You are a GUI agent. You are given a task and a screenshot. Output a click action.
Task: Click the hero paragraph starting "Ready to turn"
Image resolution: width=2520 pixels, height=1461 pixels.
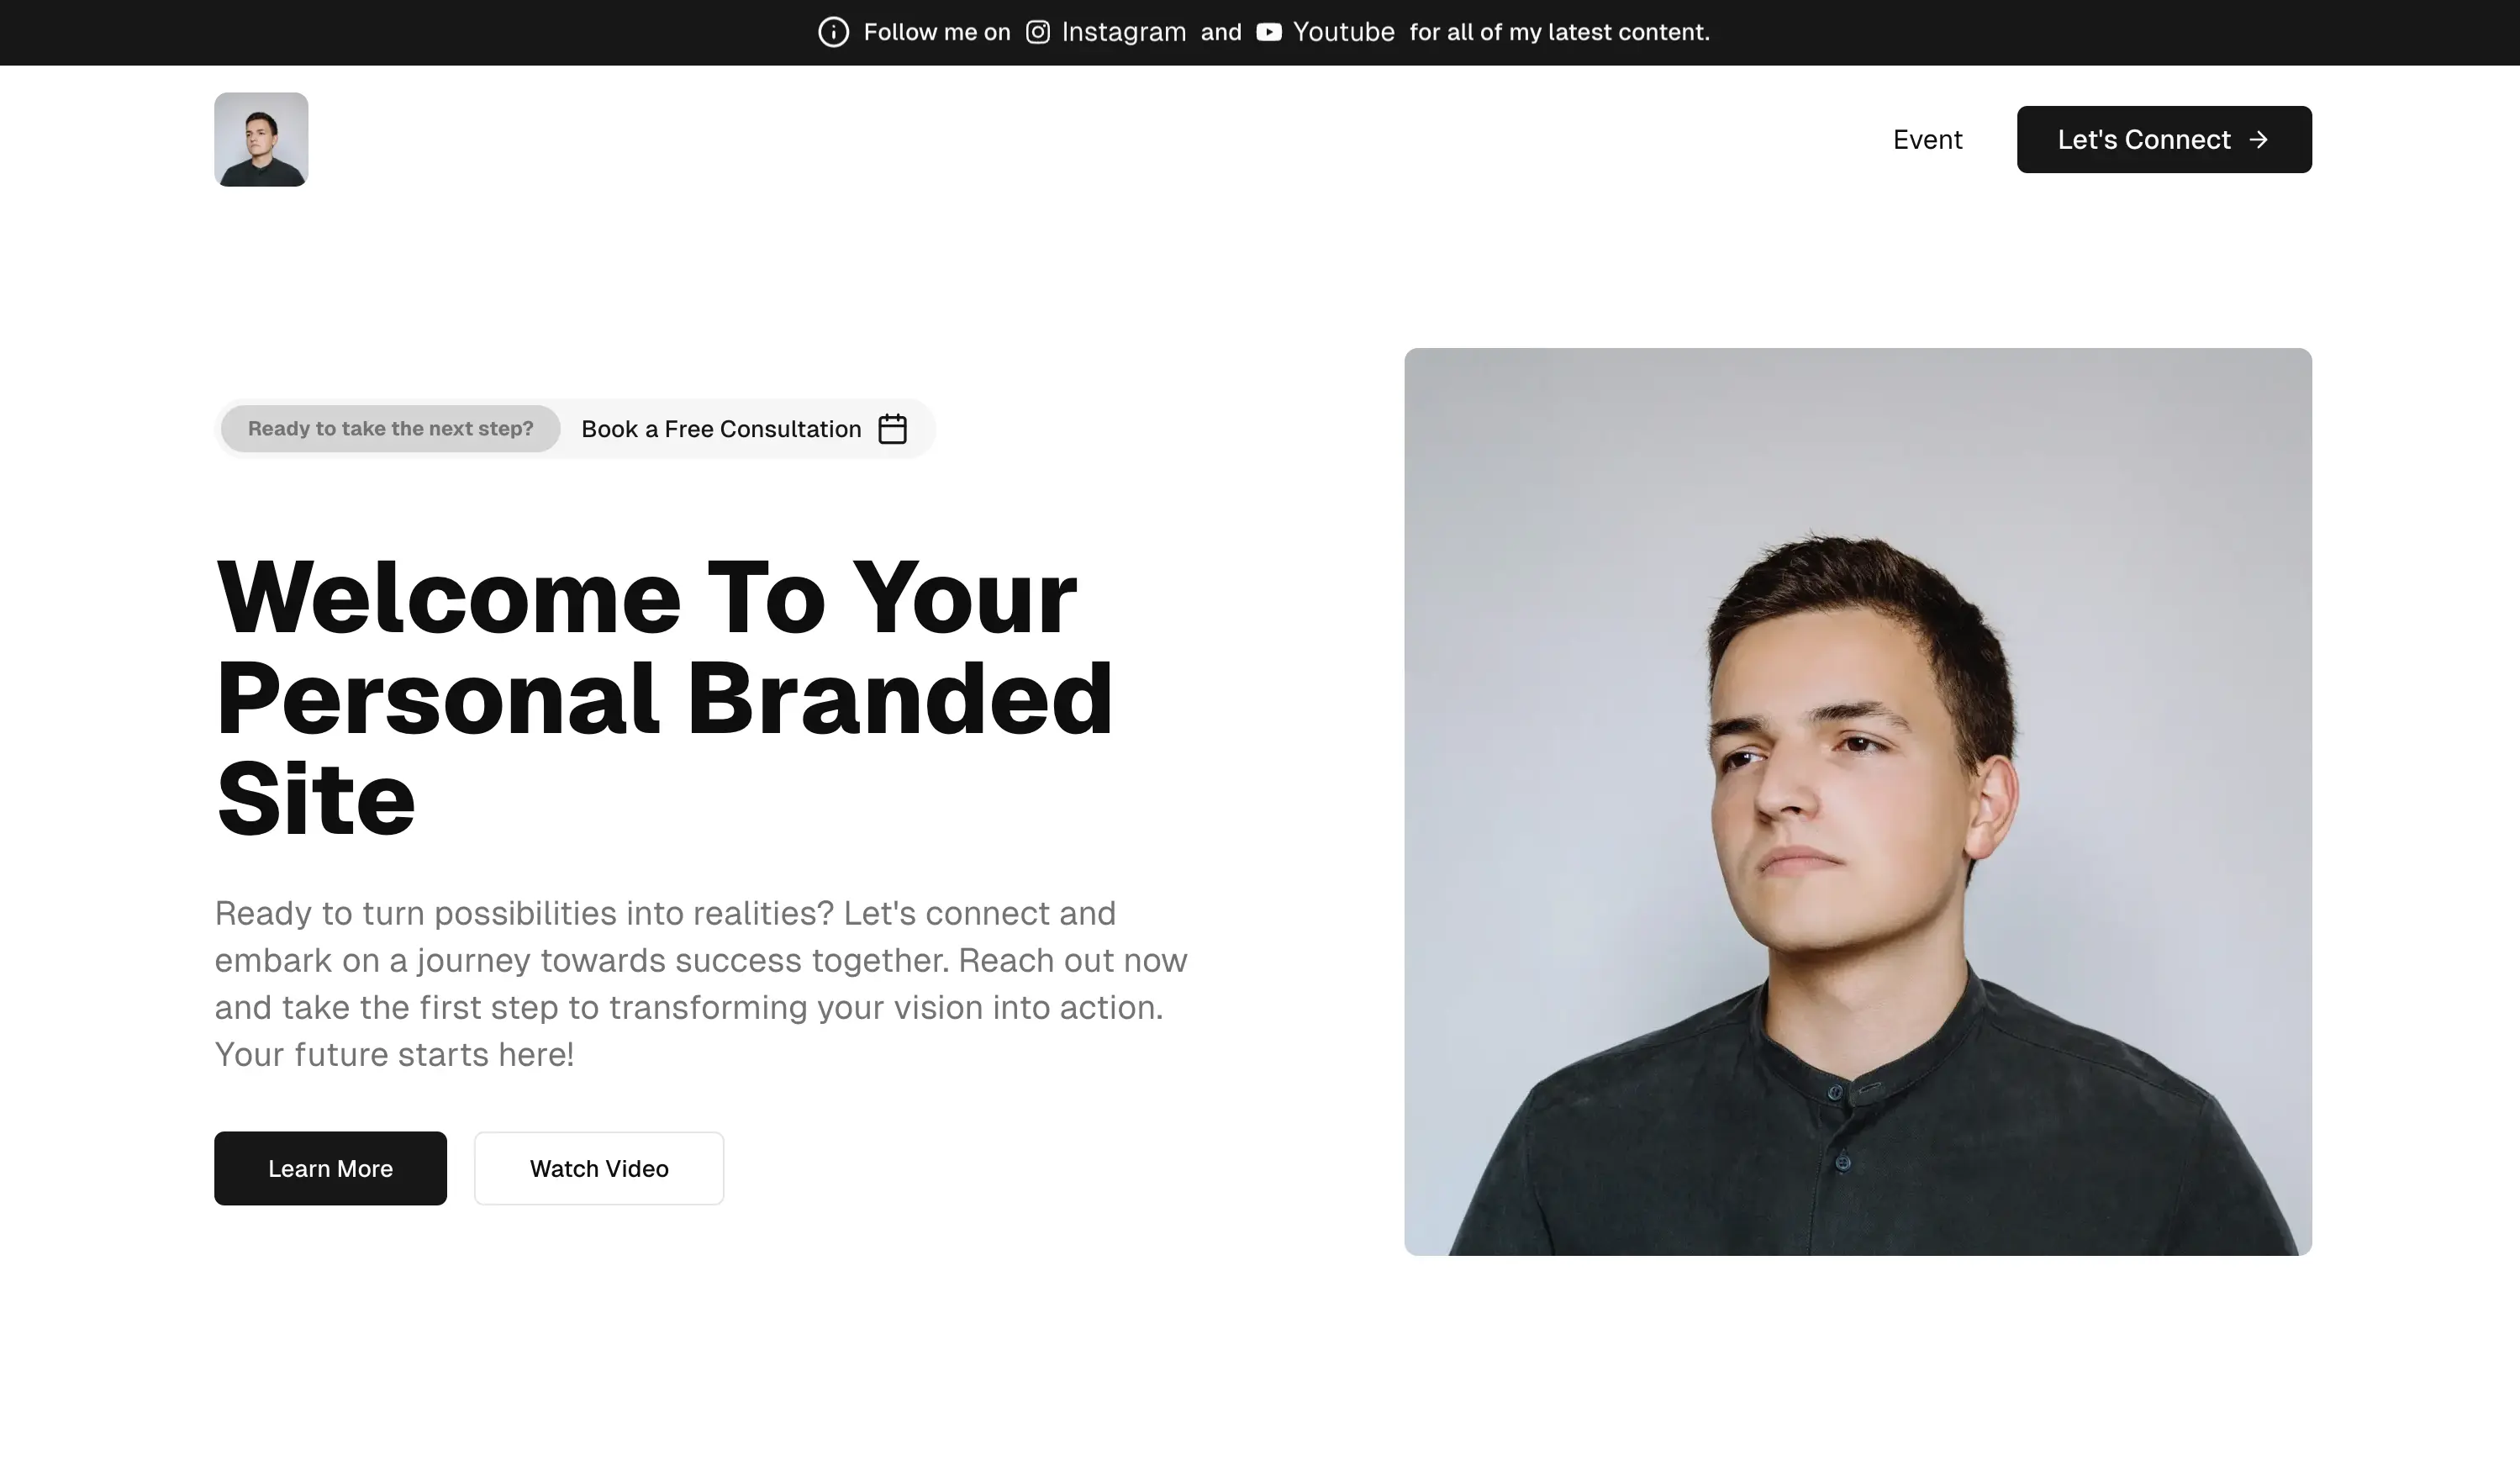700,983
